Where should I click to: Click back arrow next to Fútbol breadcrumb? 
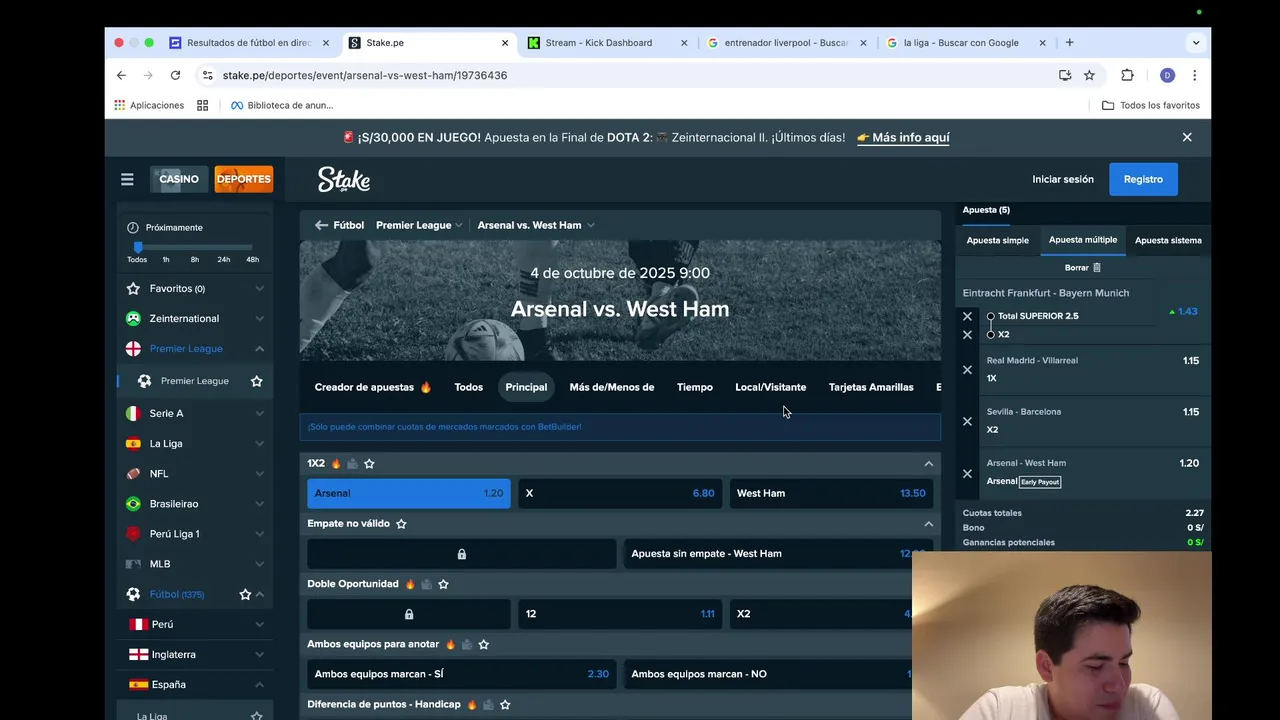pyautogui.click(x=321, y=225)
